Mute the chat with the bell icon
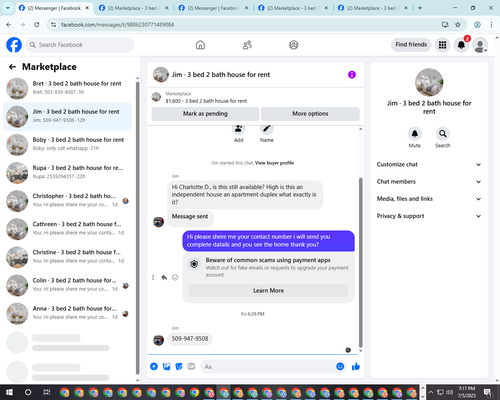This screenshot has height=400, width=500. [415, 134]
